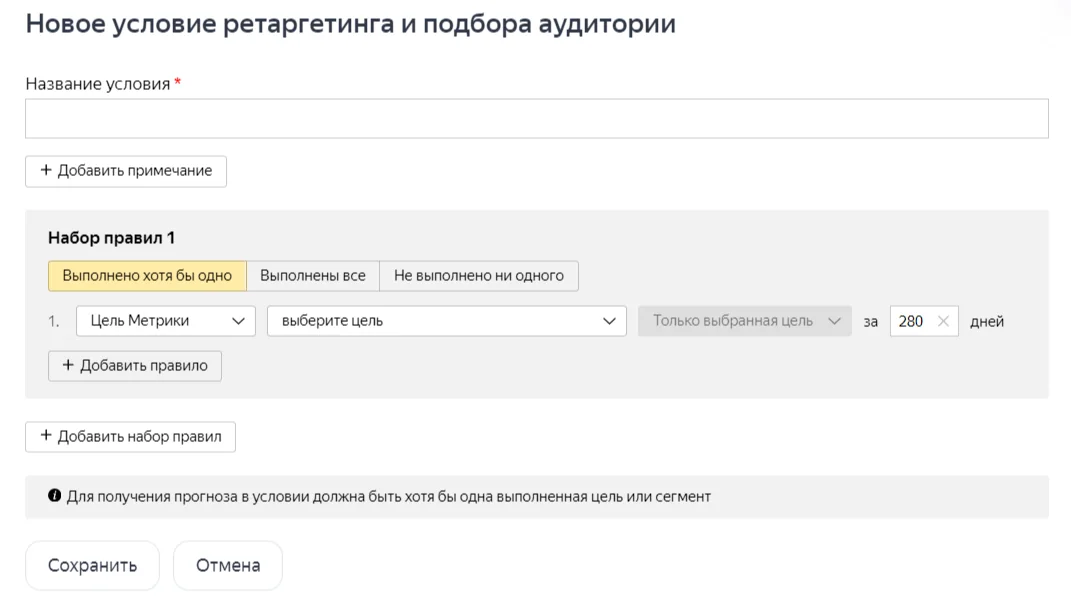
Task: Click the 'Название условия' text field
Action: coord(536,119)
